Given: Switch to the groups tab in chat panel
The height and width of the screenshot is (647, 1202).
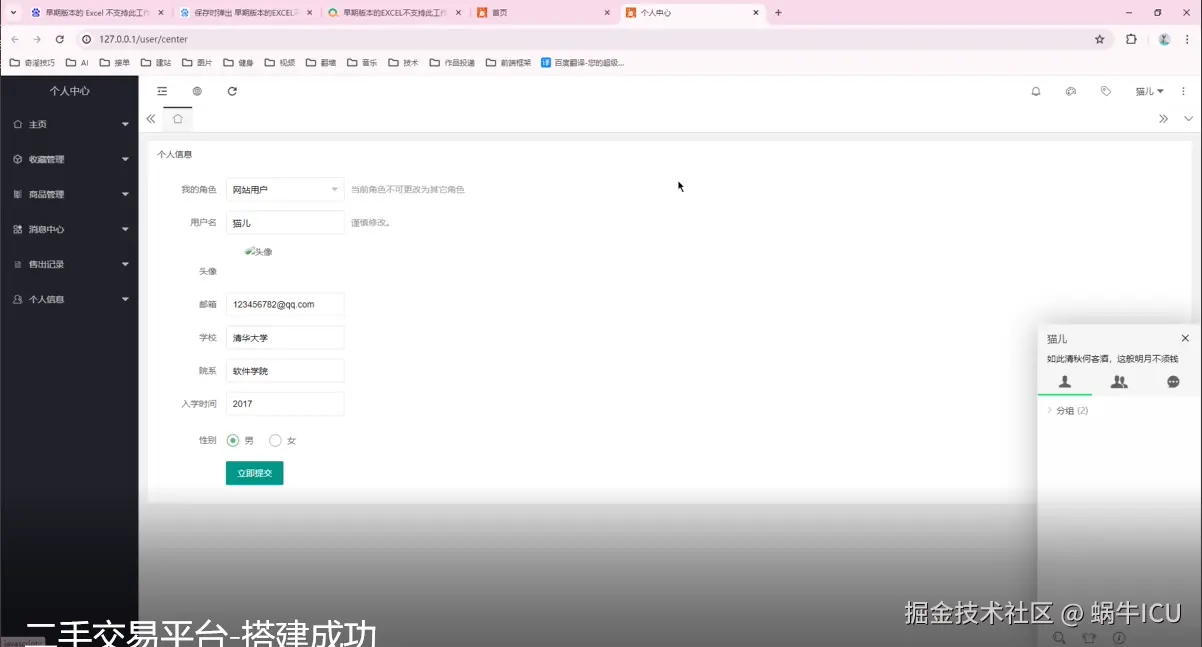Looking at the screenshot, I should tap(1119, 382).
